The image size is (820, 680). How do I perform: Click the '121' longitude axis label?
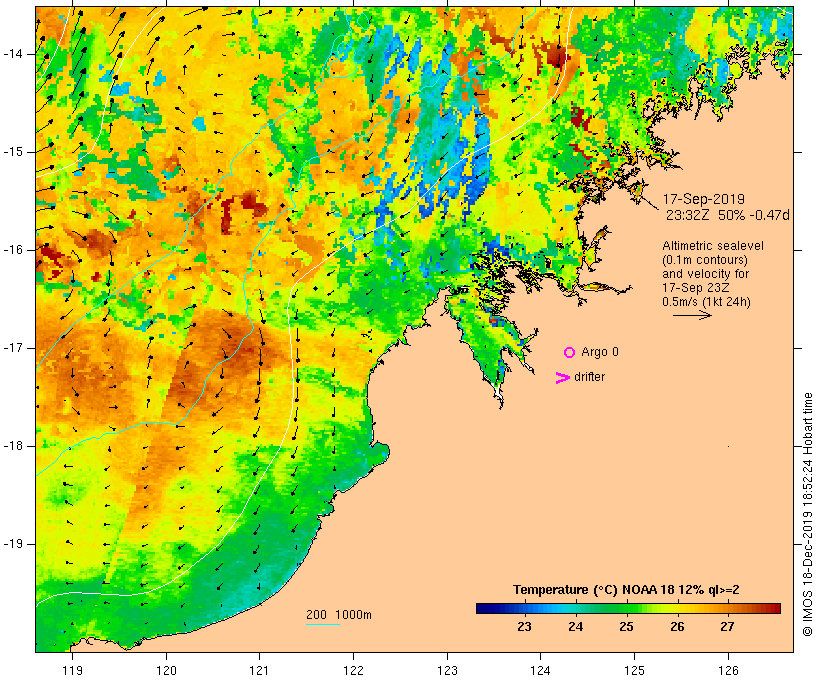(259, 670)
